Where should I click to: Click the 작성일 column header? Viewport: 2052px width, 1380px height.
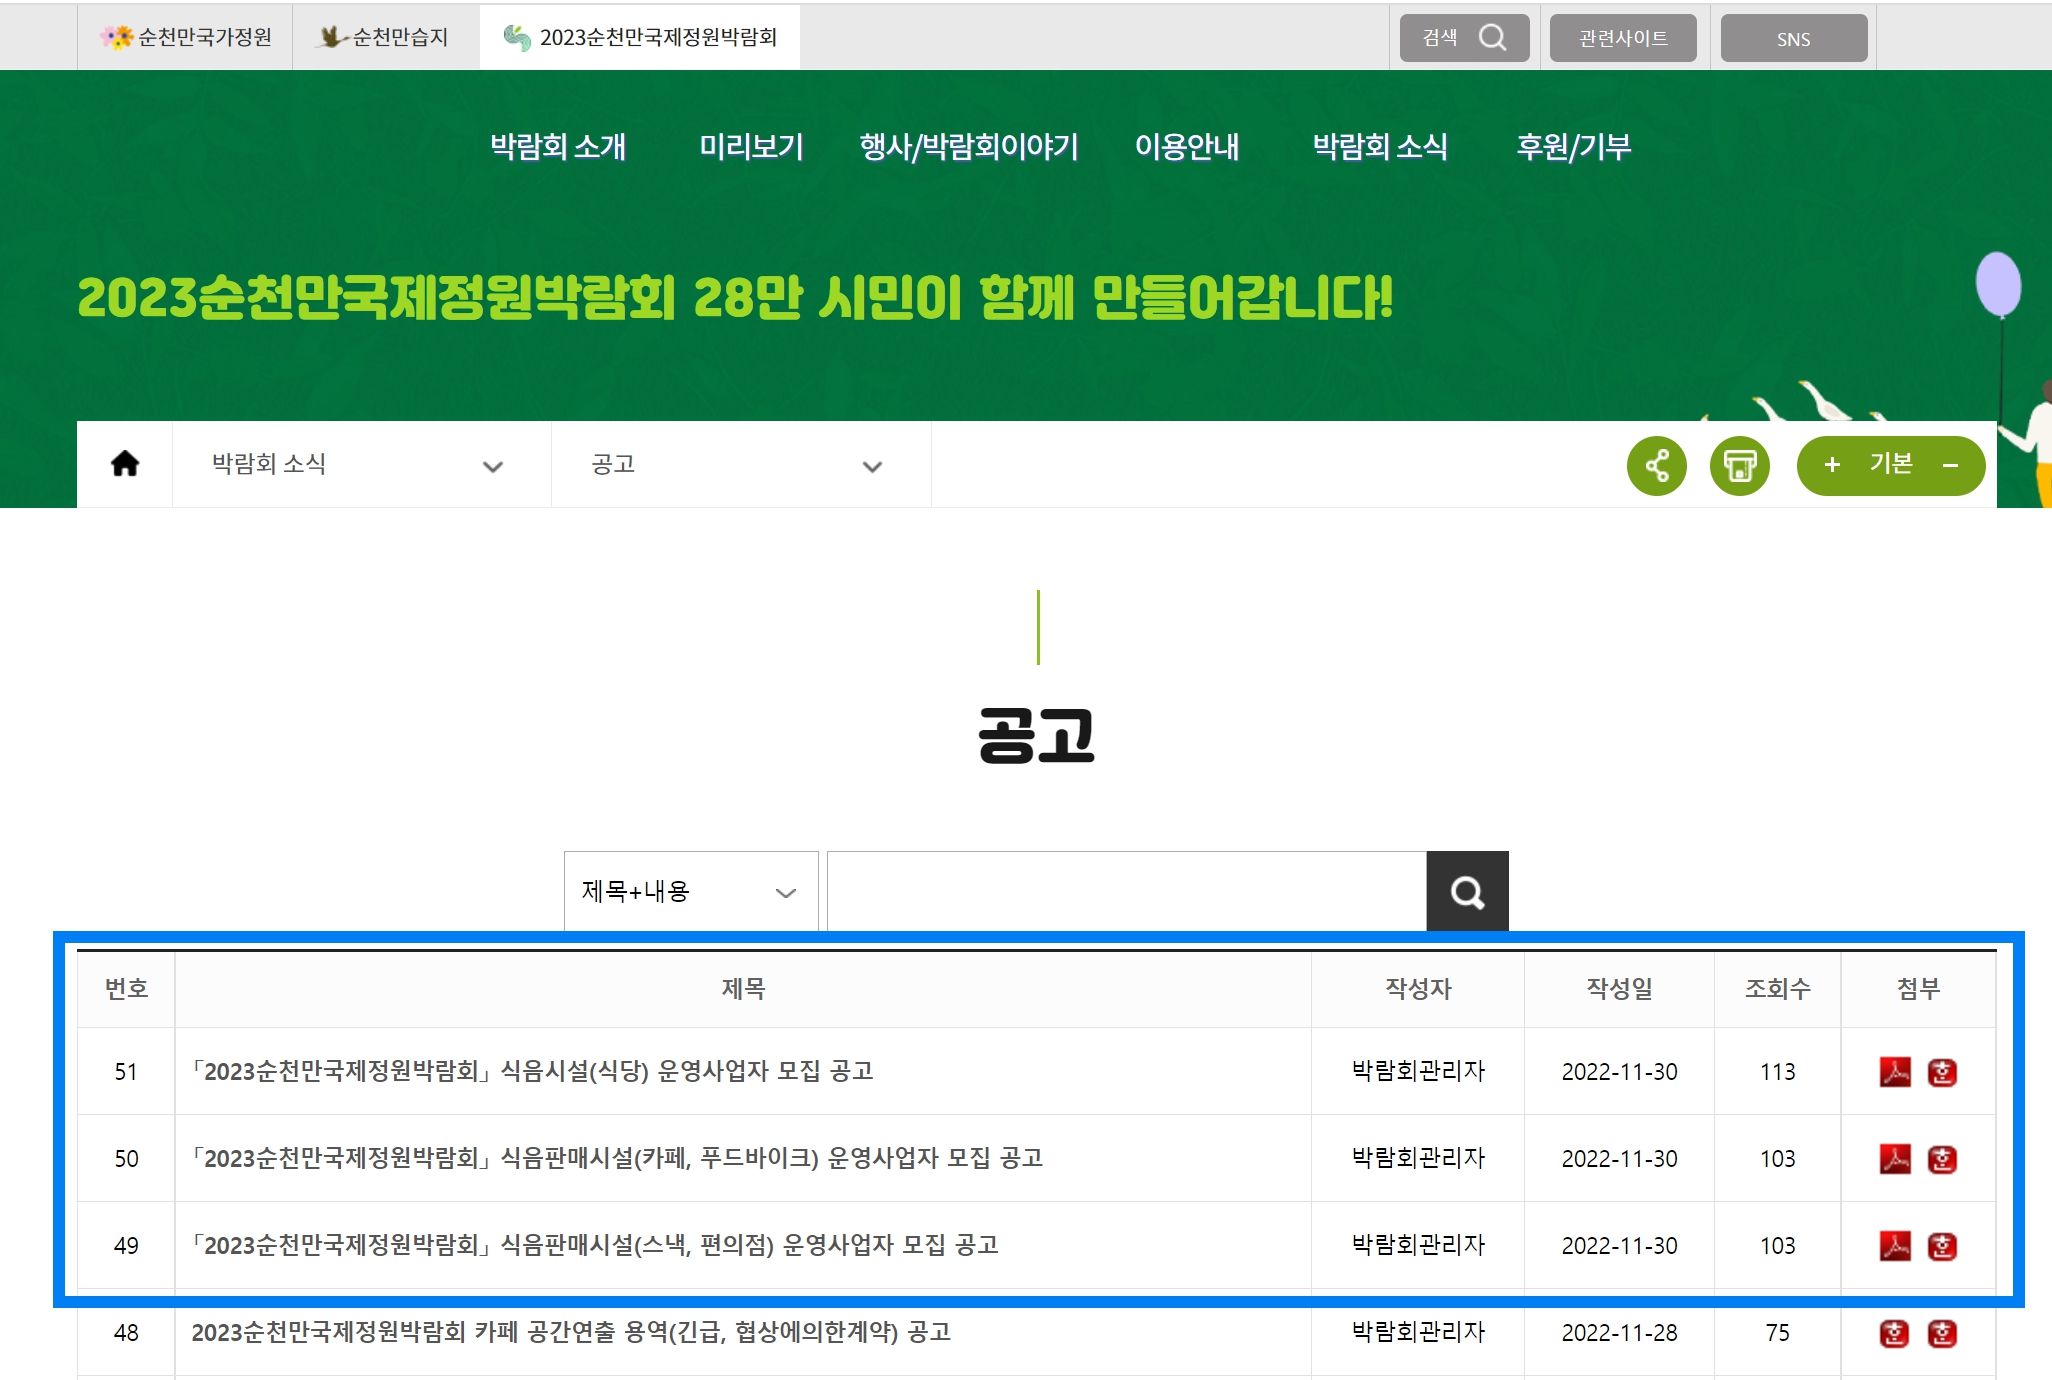[x=1620, y=989]
